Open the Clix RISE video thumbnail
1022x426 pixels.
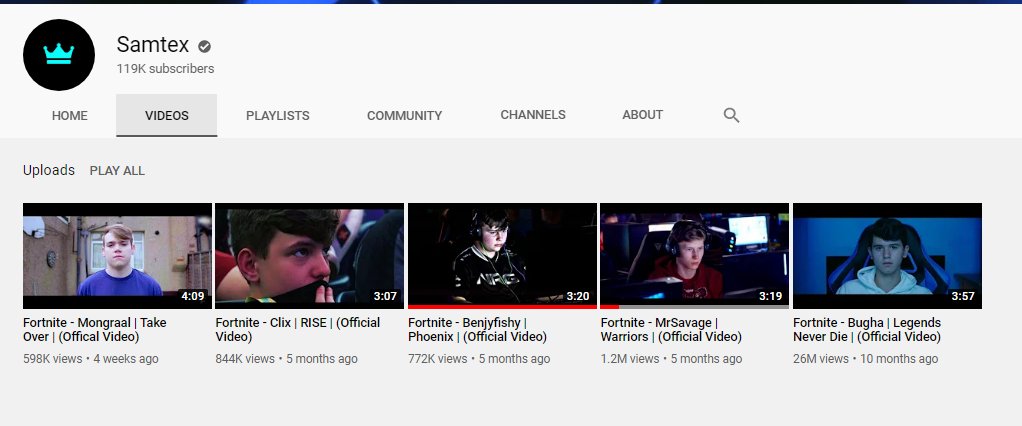(310, 256)
